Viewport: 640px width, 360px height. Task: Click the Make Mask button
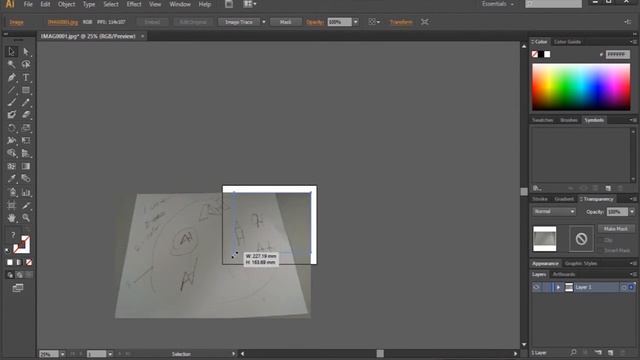click(616, 229)
